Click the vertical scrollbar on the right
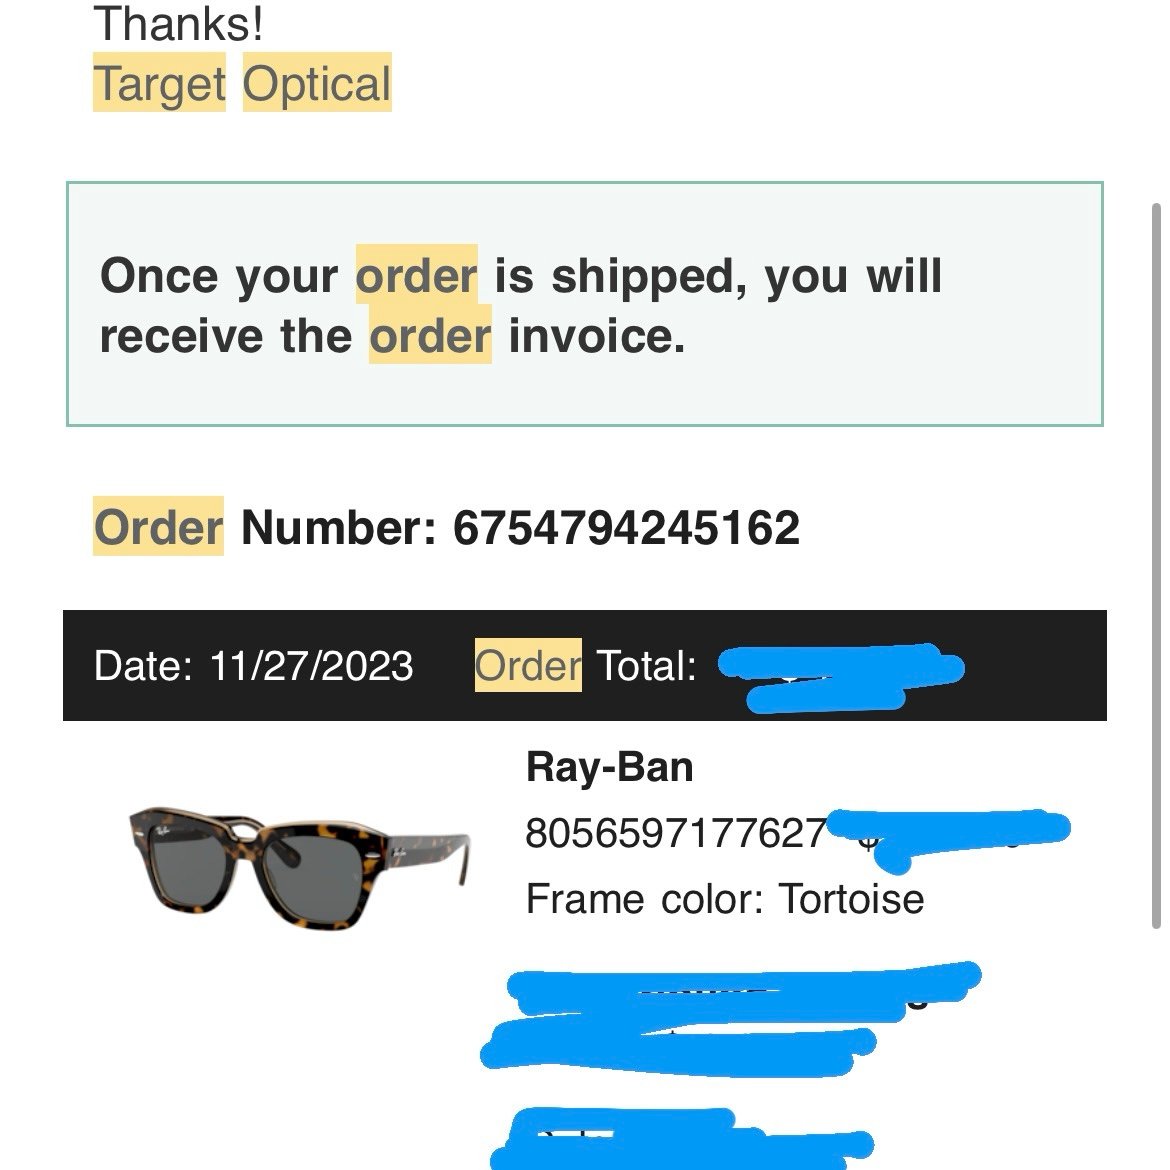The width and height of the screenshot is (1170, 1170). [1157, 565]
